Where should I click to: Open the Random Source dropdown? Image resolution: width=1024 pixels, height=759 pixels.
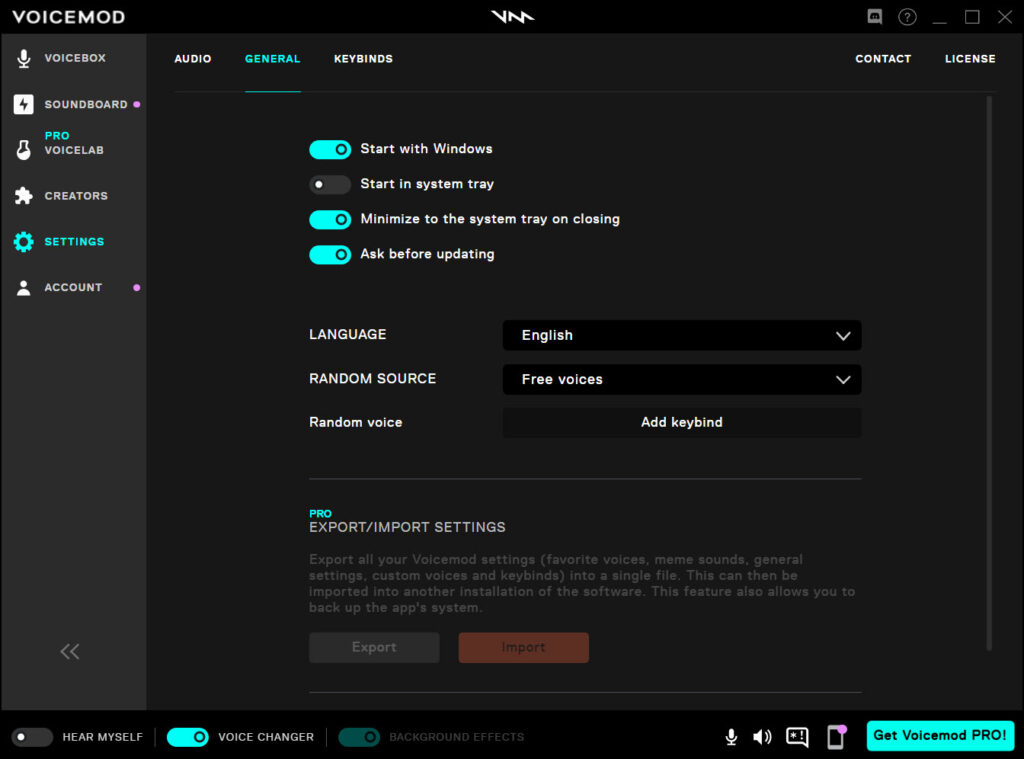point(682,380)
